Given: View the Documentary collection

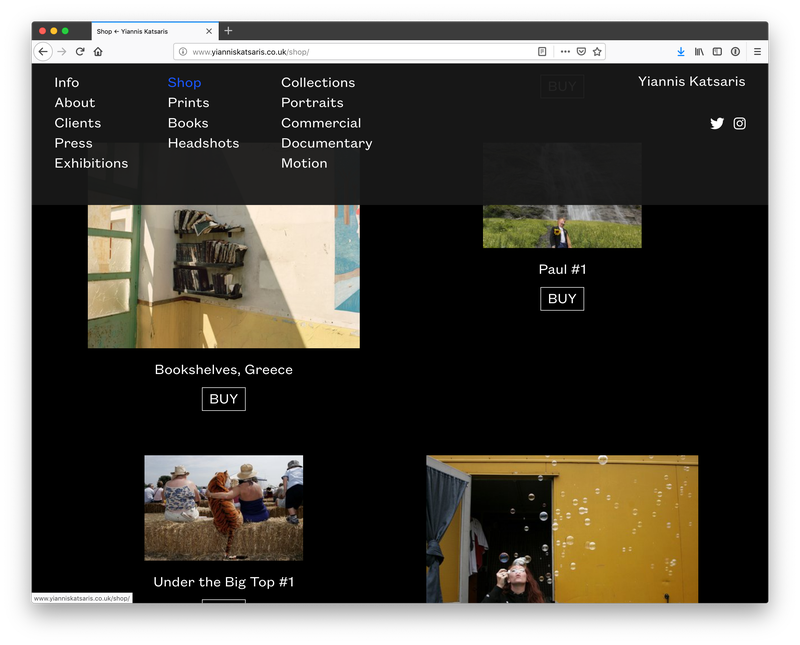Looking at the screenshot, I should [327, 143].
